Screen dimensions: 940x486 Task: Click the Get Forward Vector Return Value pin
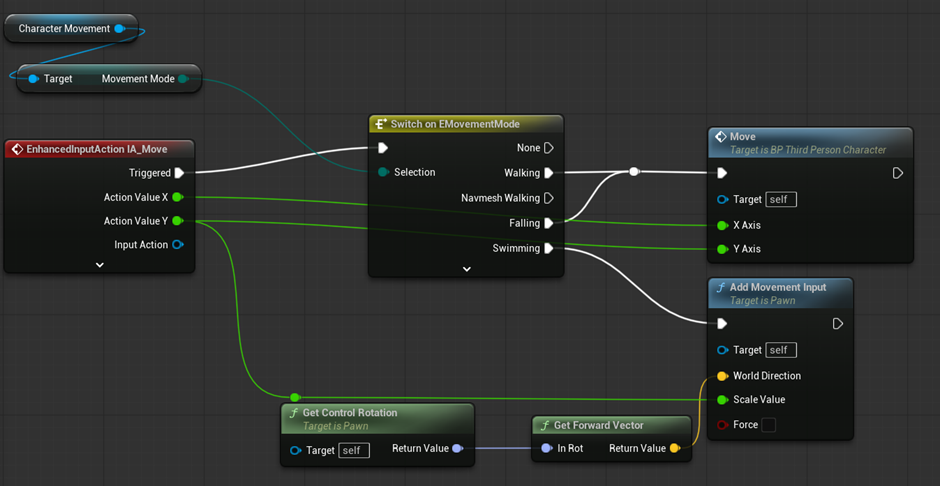[675, 449]
